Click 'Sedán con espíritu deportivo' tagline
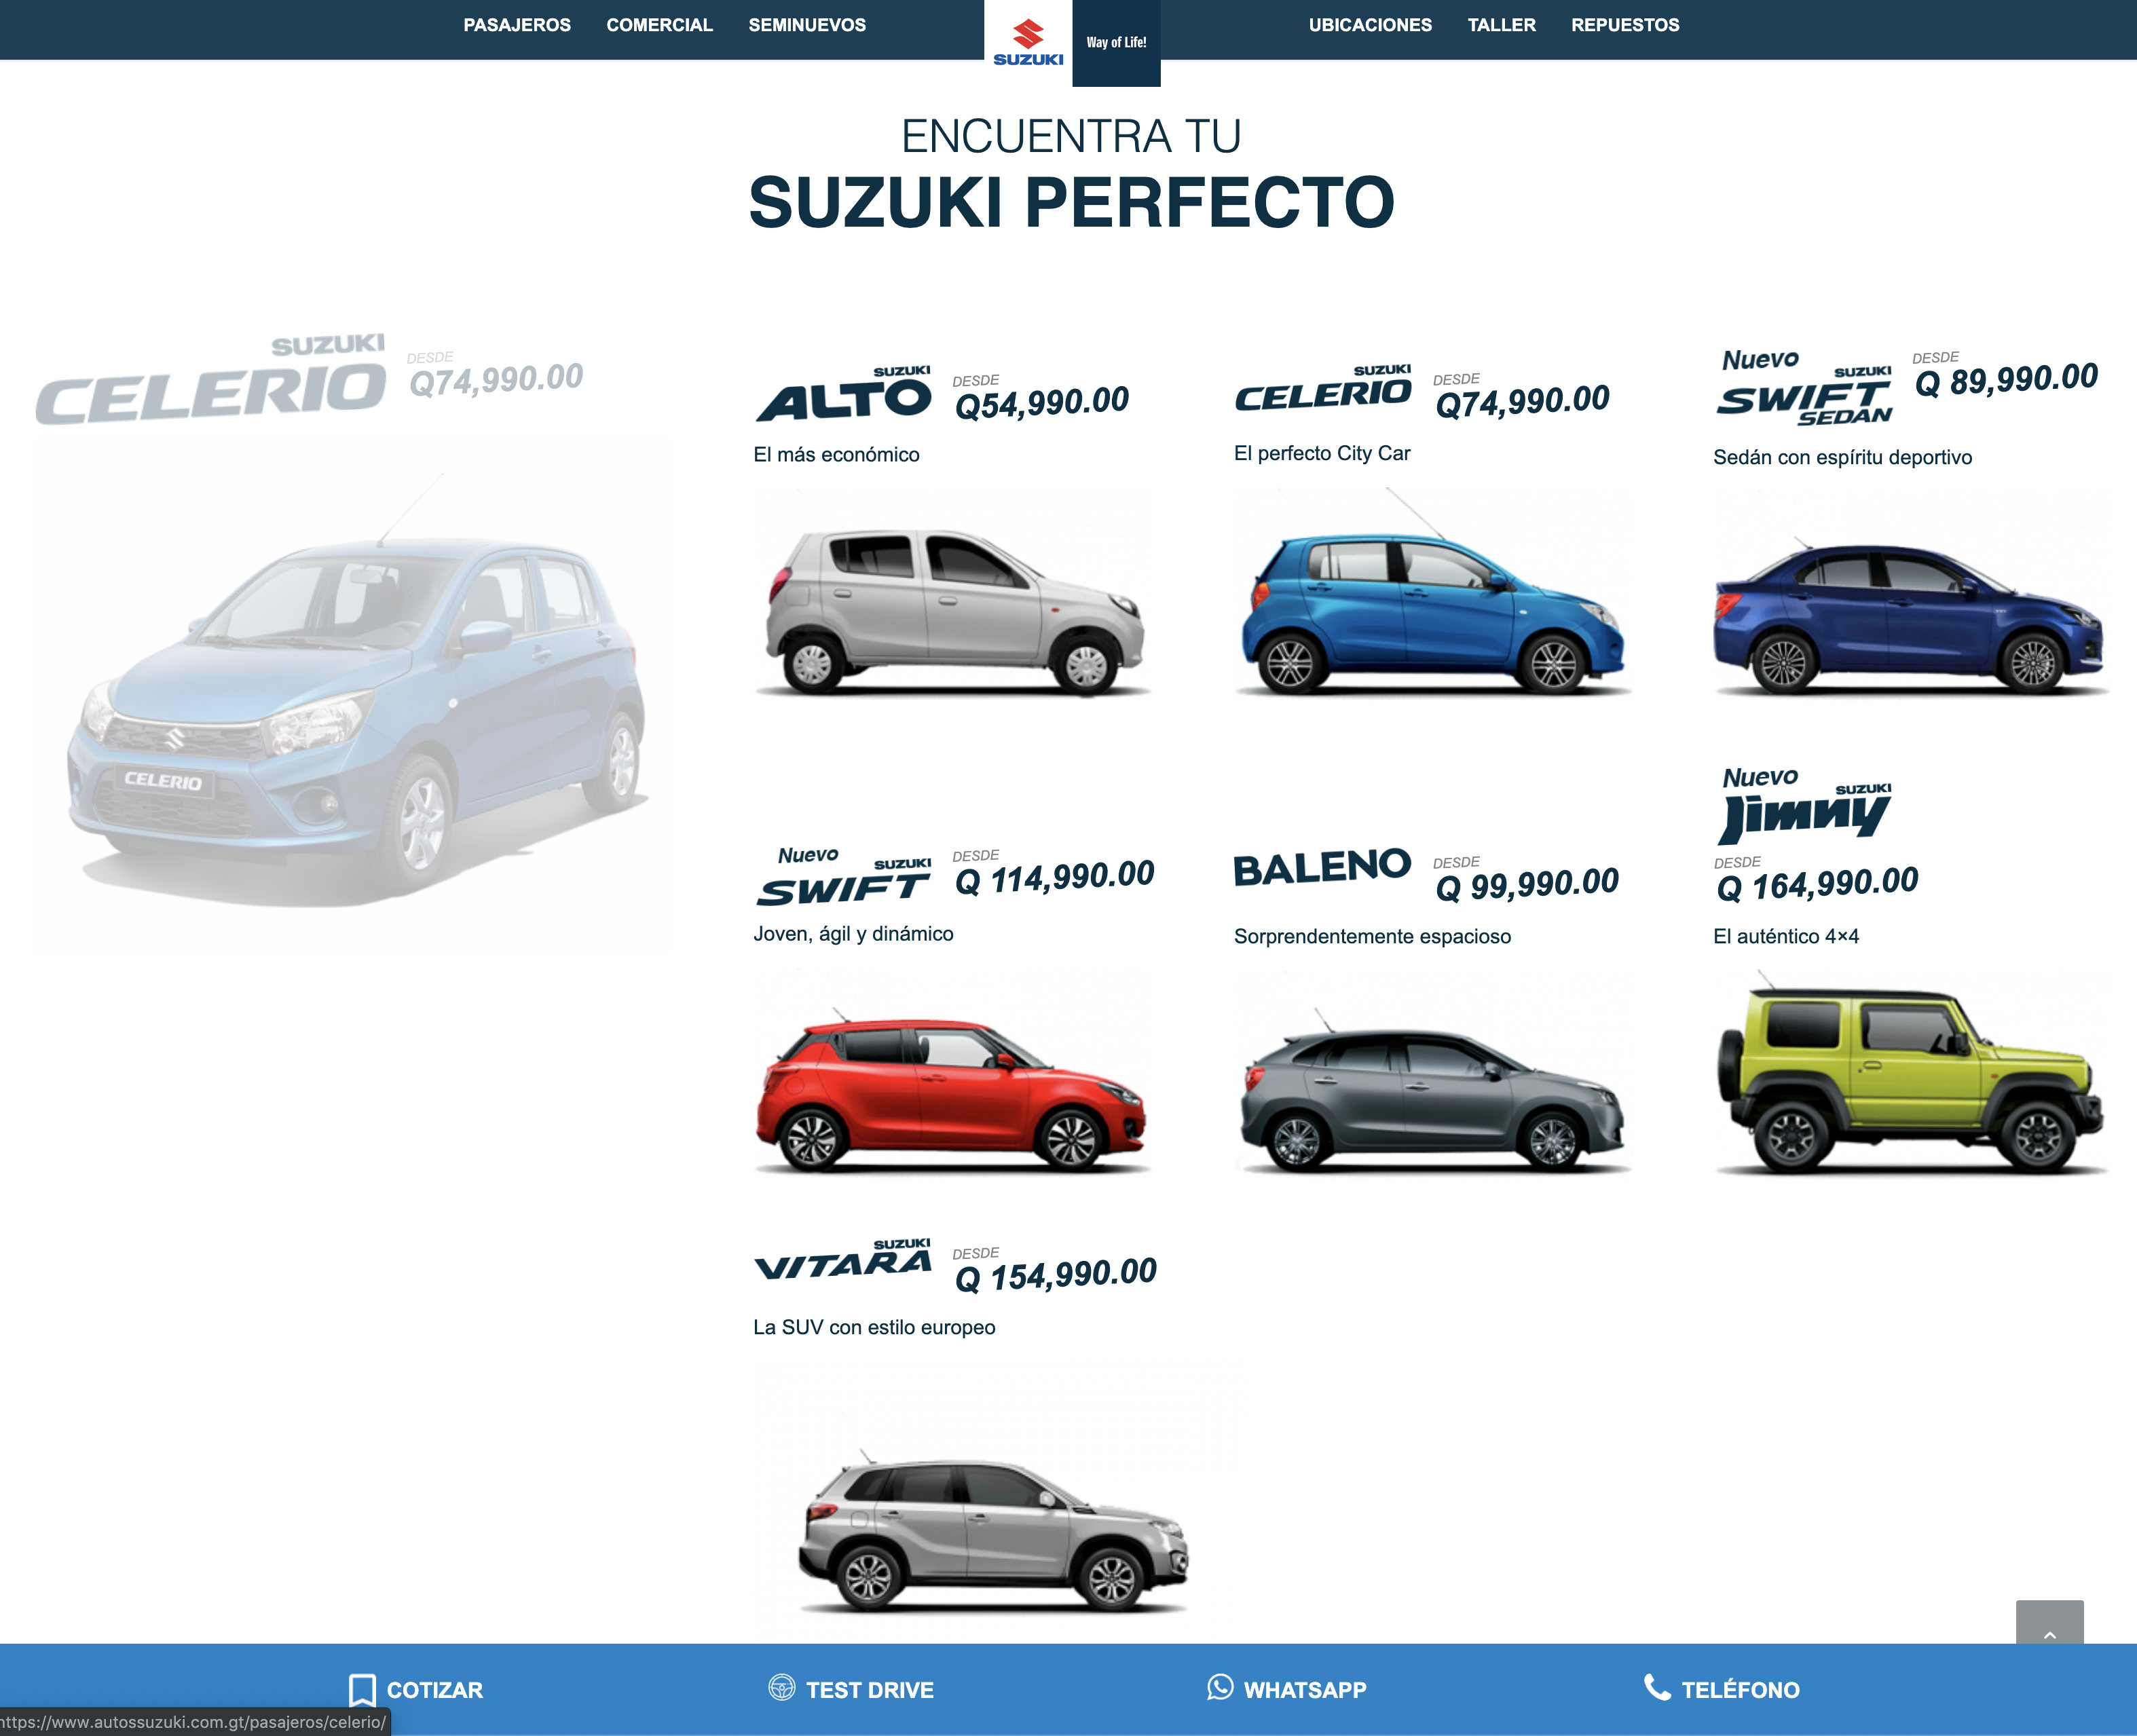The image size is (2137, 1736). [1842, 458]
